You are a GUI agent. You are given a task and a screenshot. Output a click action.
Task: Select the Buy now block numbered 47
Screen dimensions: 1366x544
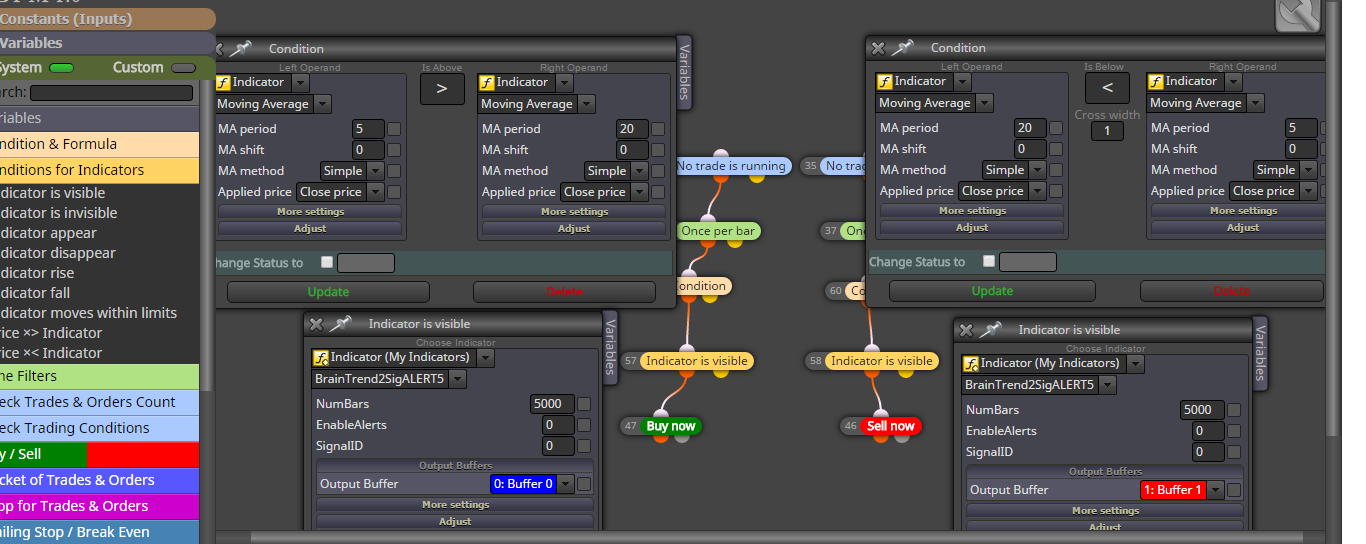tap(671, 426)
